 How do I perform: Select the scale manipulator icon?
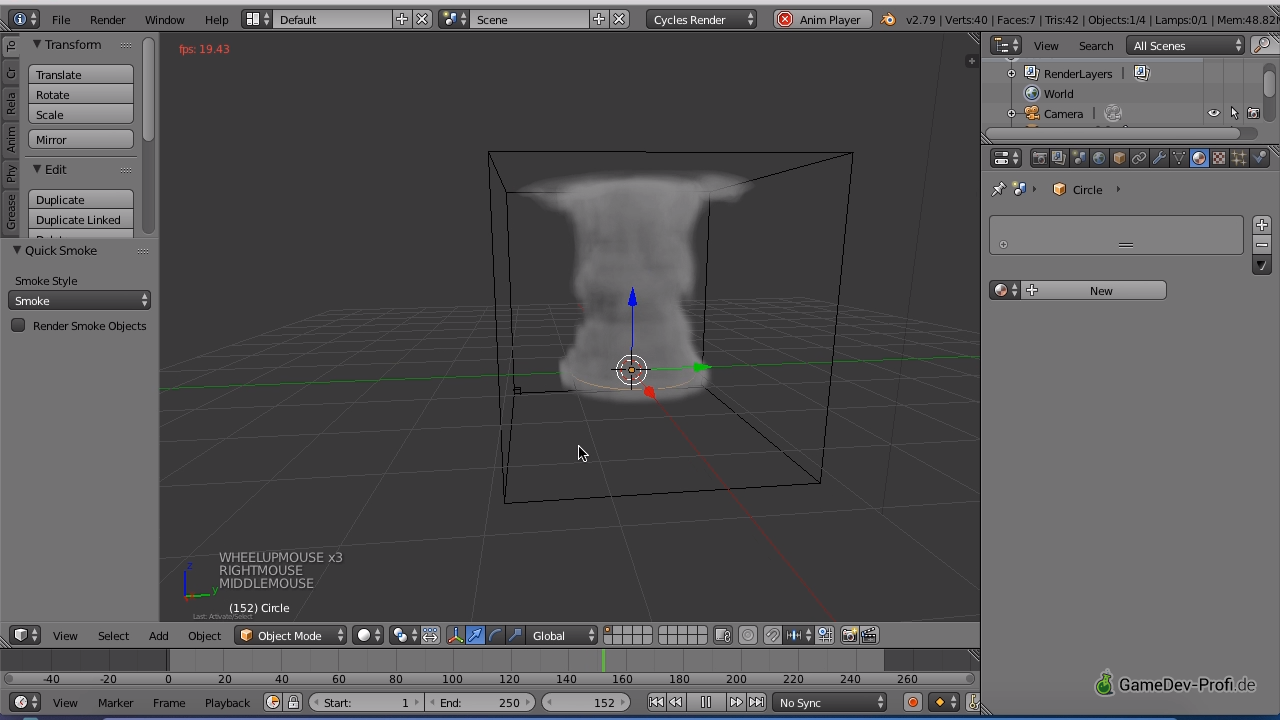pos(515,635)
